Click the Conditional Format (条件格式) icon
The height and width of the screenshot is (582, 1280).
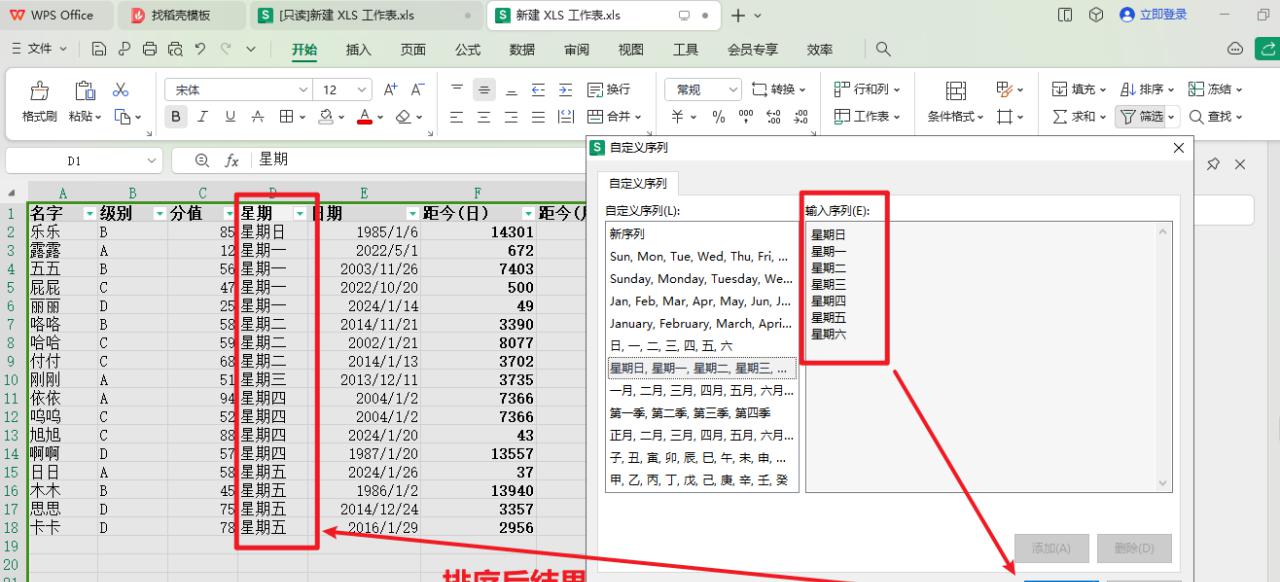coord(956,90)
